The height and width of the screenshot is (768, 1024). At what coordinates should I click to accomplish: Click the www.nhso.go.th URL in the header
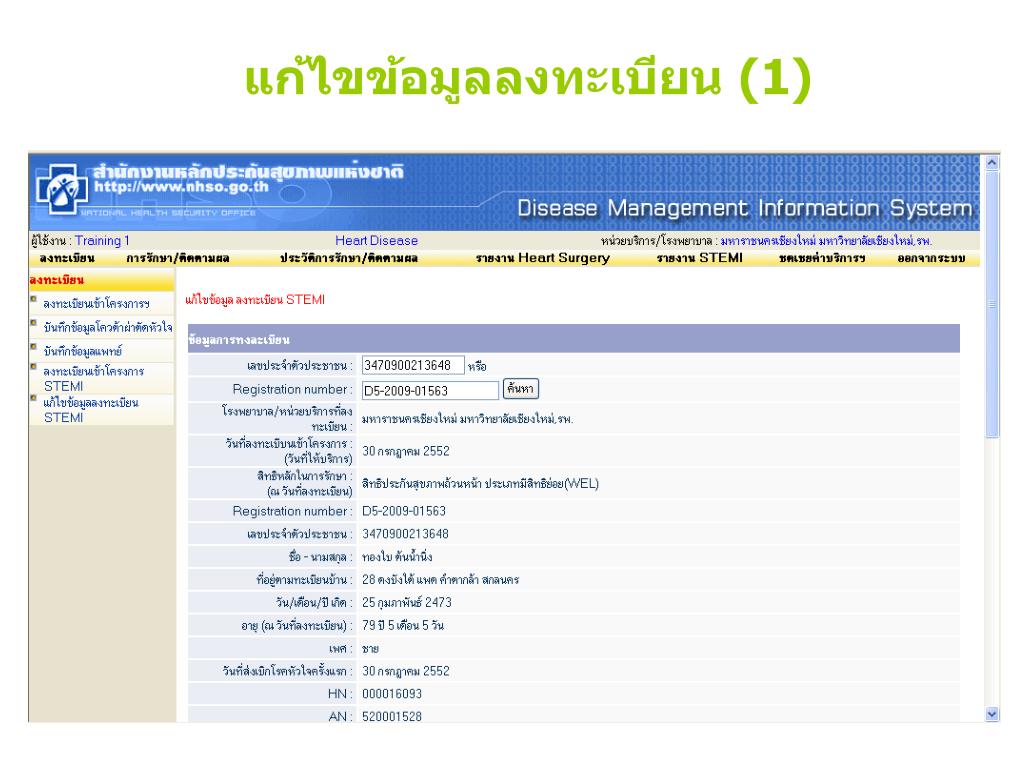(181, 187)
